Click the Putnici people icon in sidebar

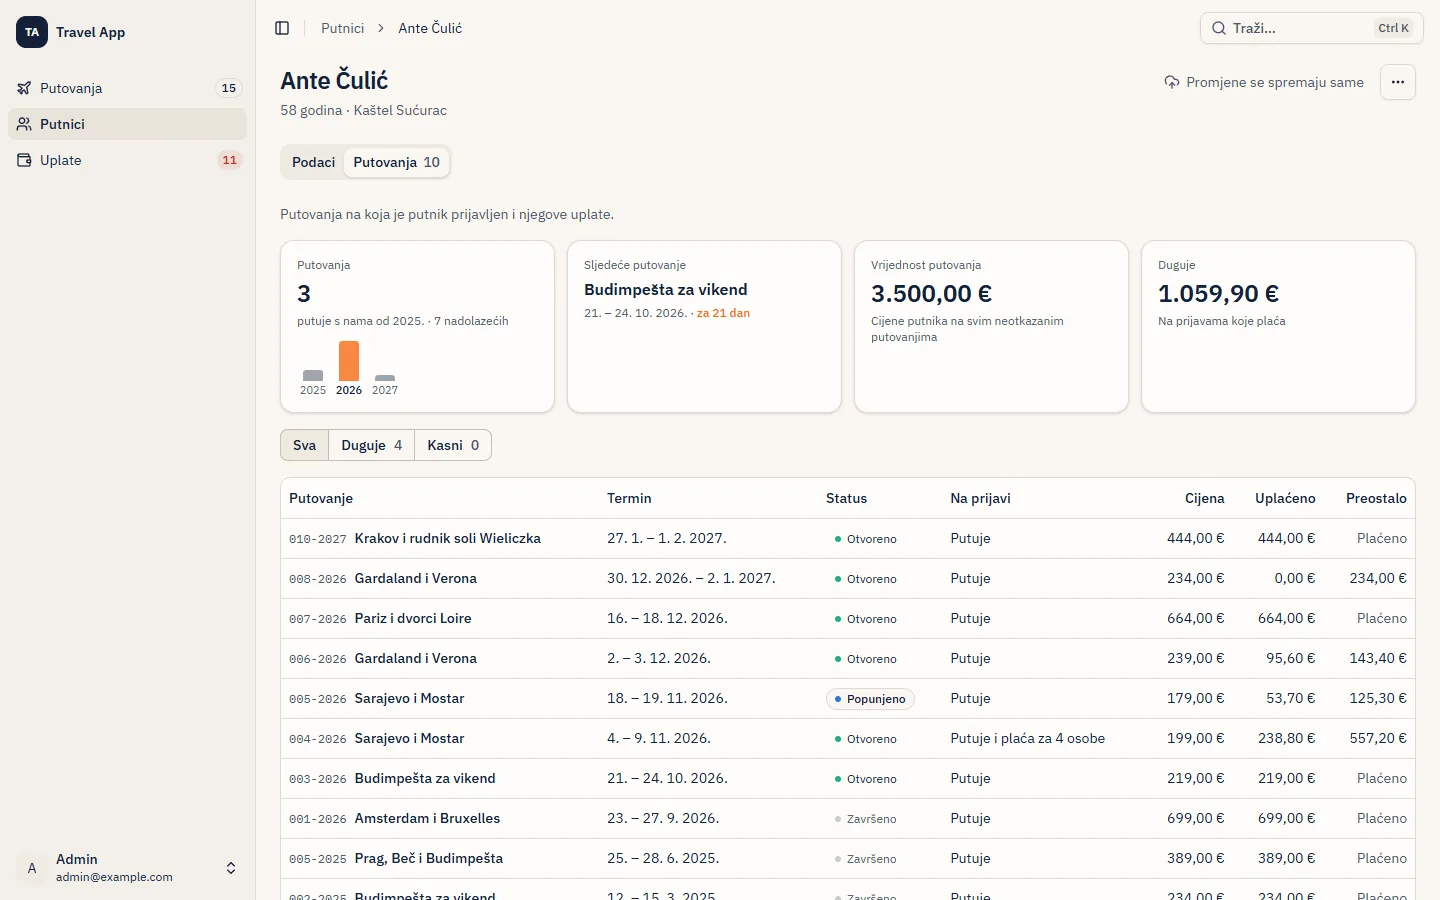pos(24,124)
